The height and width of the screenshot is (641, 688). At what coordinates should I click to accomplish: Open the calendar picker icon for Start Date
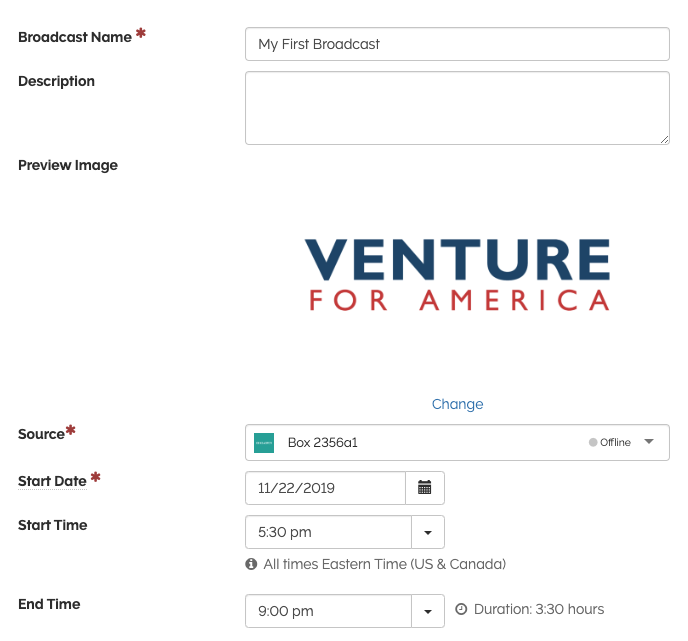tap(425, 488)
